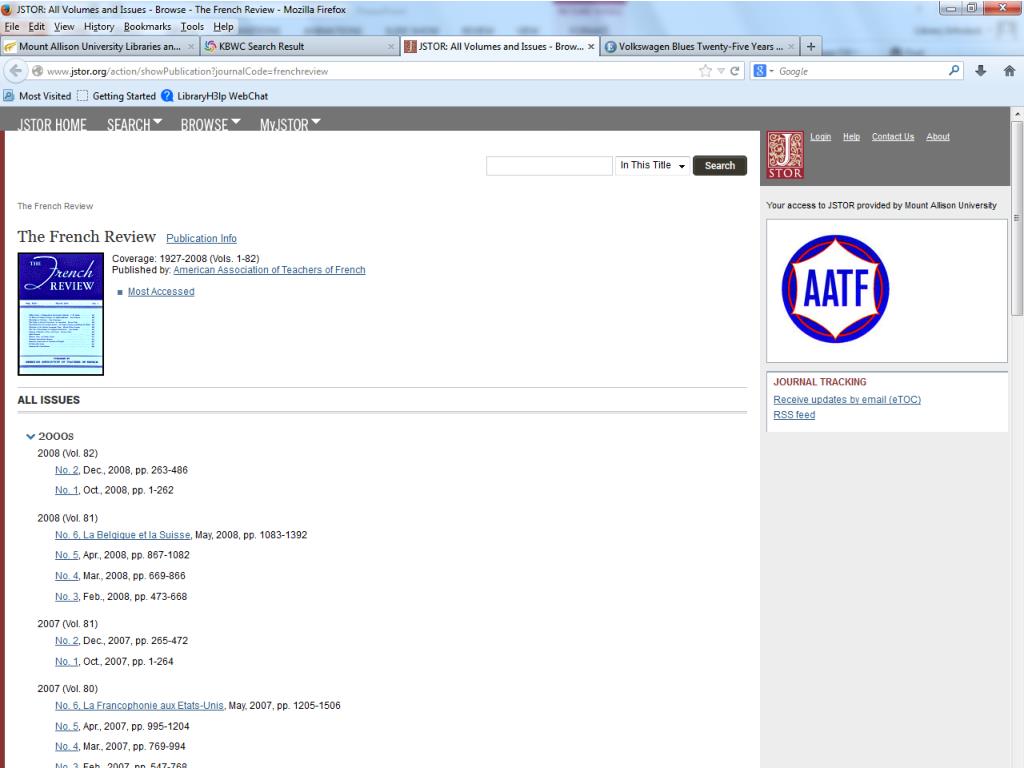The image size is (1024, 768).
Task: Go to JSTOR HOME
Action: (52, 124)
